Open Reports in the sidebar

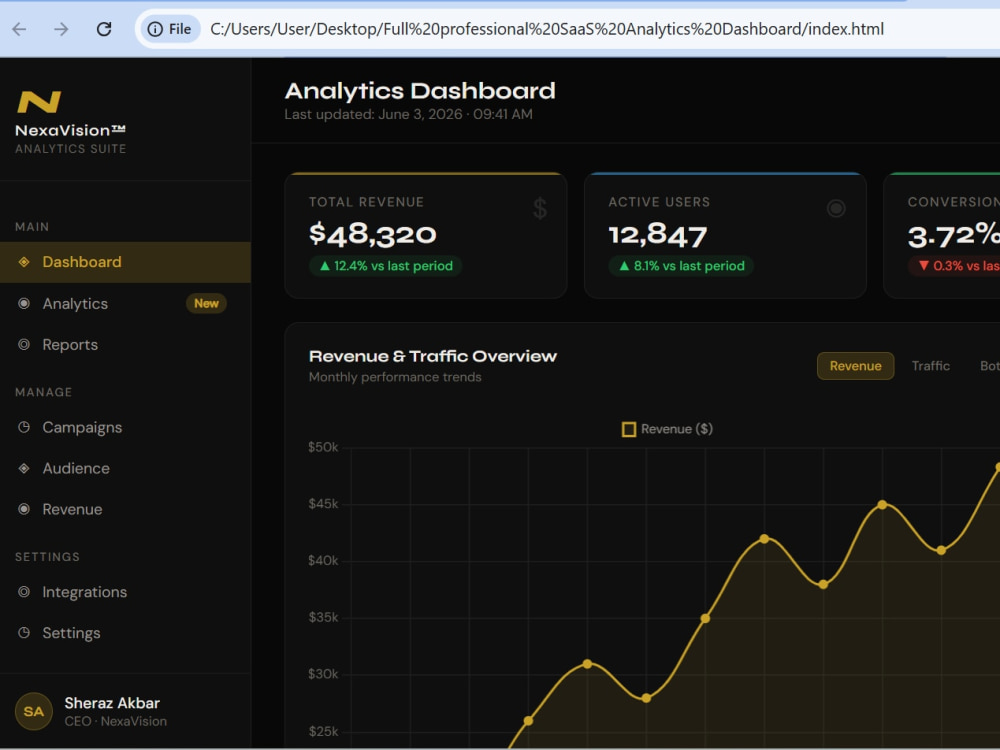click(125, 344)
